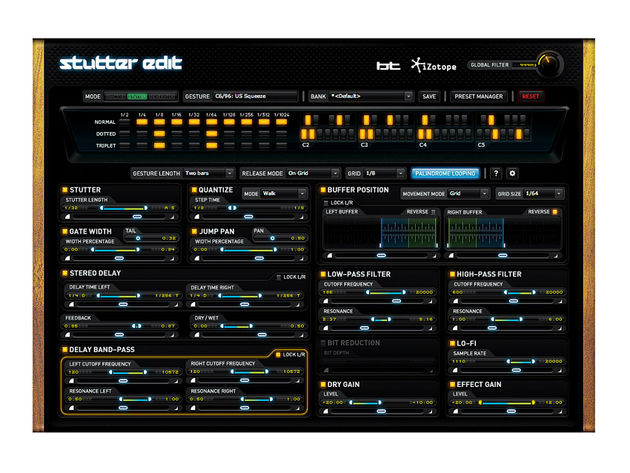Viewport: 630px width, 473px height.
Task: Toggle the Normal 1/1024 stutter length cell
Action: point(282,122)
